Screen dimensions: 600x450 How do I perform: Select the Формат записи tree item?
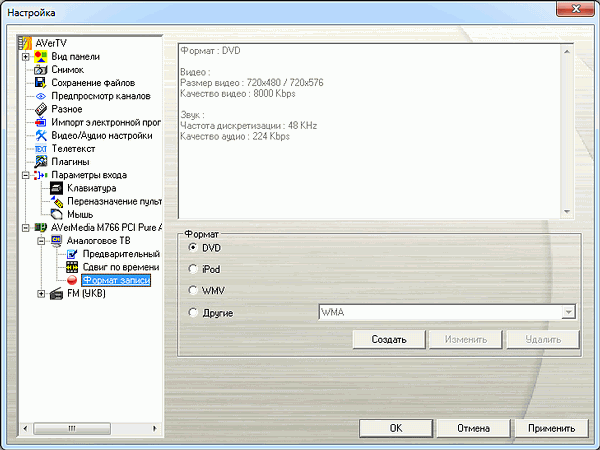(x=116, y=280)
